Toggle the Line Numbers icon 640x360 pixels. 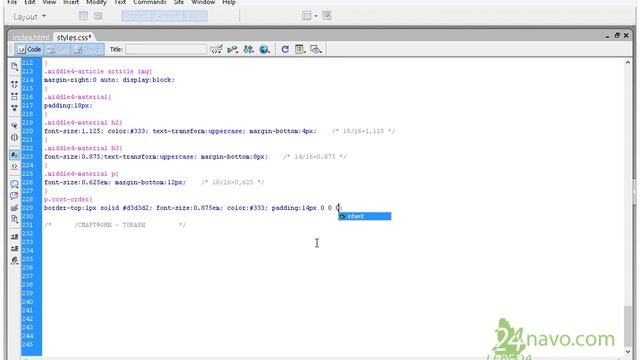point(14,155)
